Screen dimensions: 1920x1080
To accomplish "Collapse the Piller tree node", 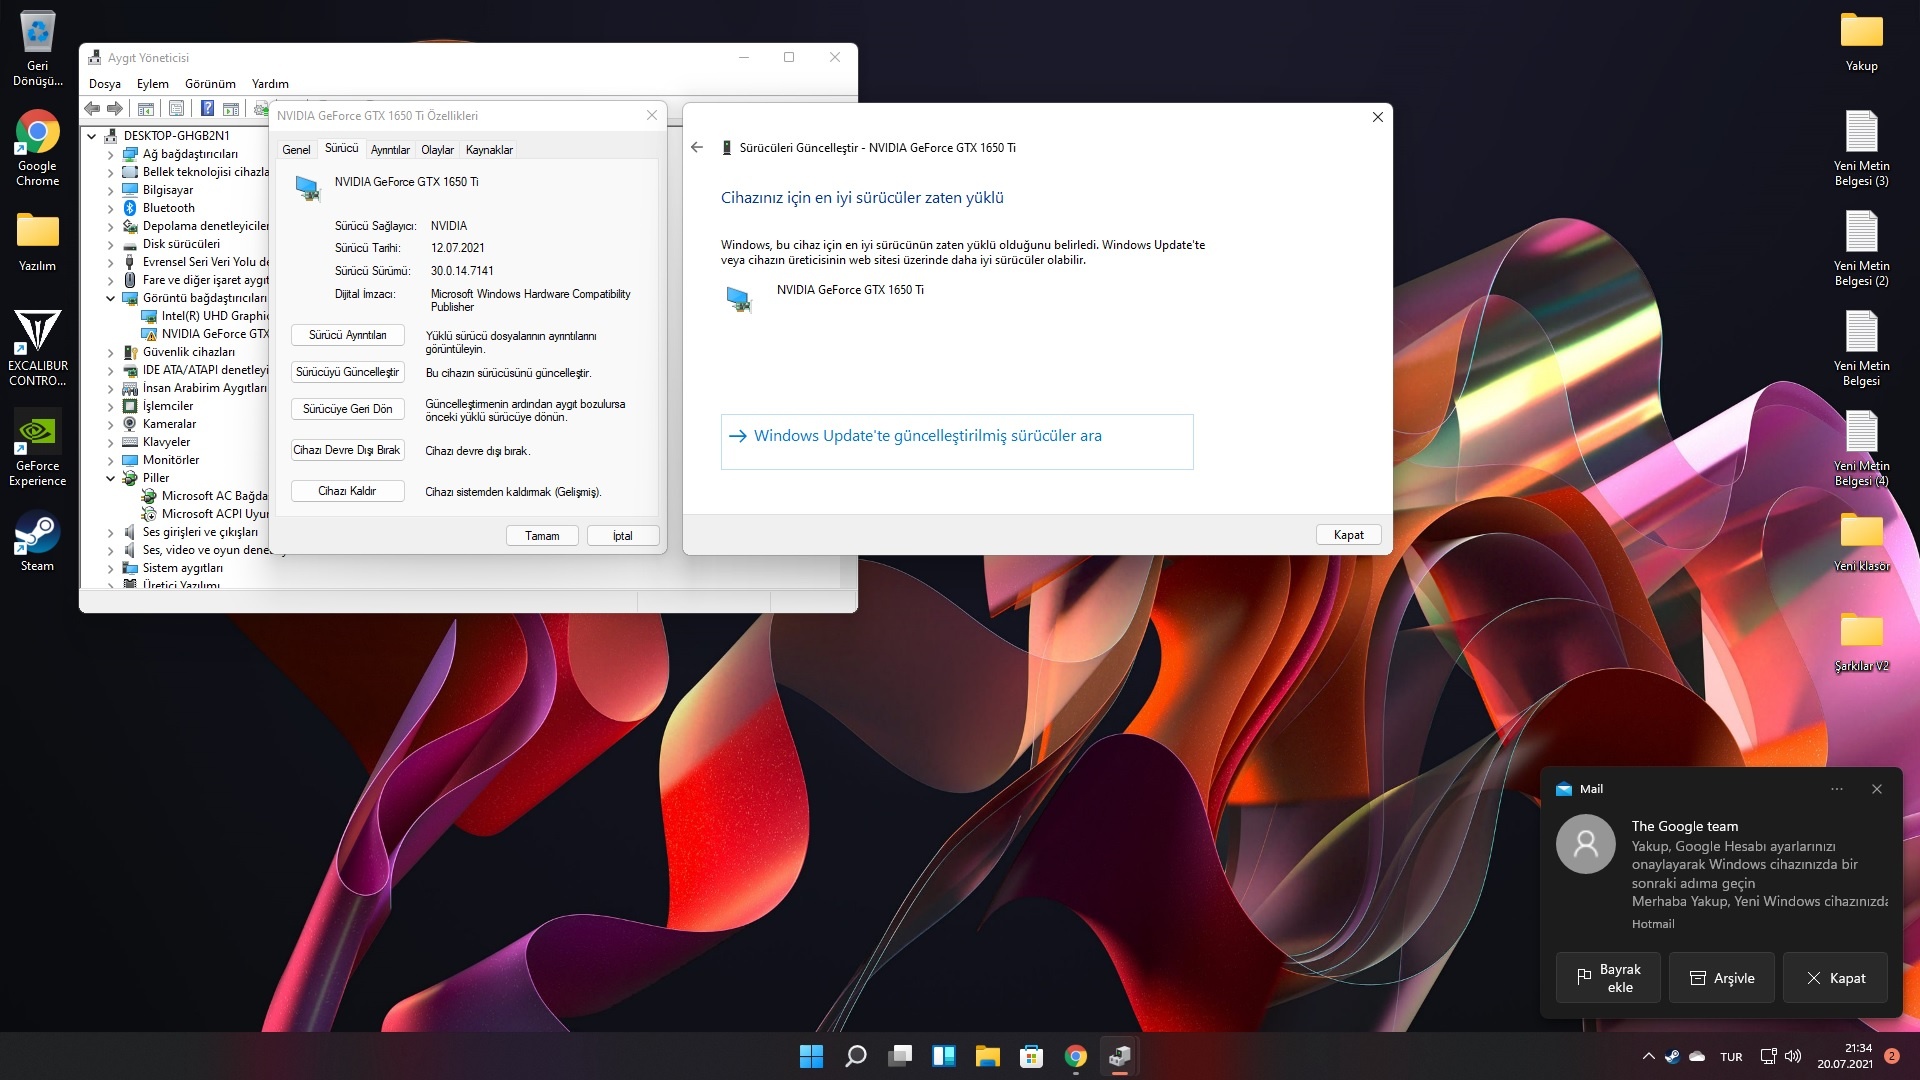I will click(111, 478).
